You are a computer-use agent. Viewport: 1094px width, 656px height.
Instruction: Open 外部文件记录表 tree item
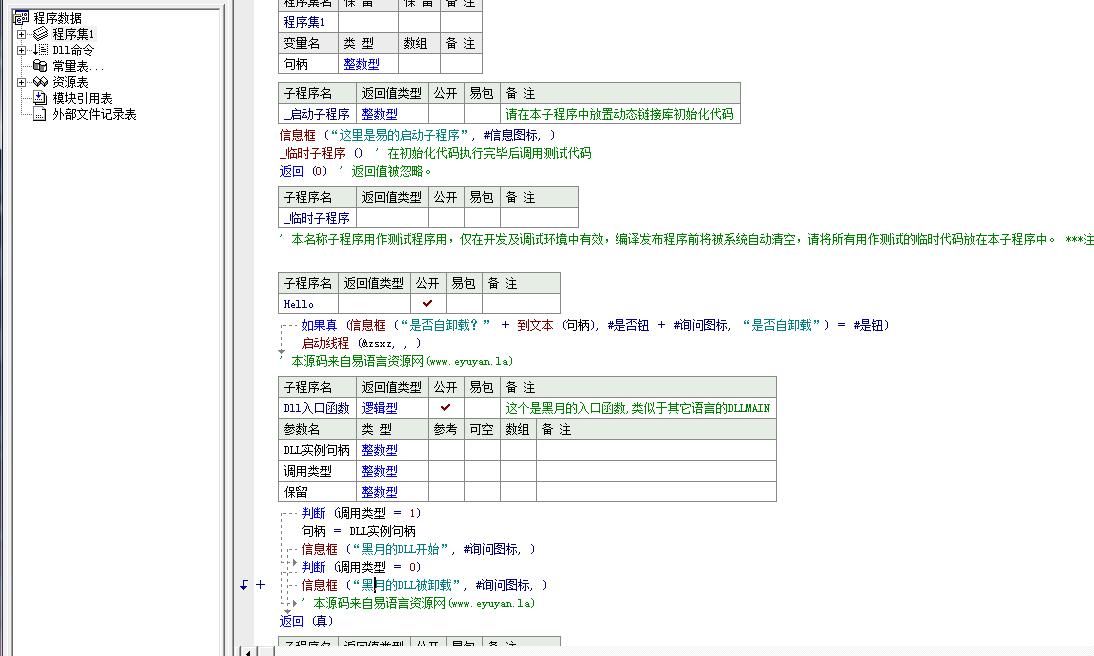click(94, 114)
